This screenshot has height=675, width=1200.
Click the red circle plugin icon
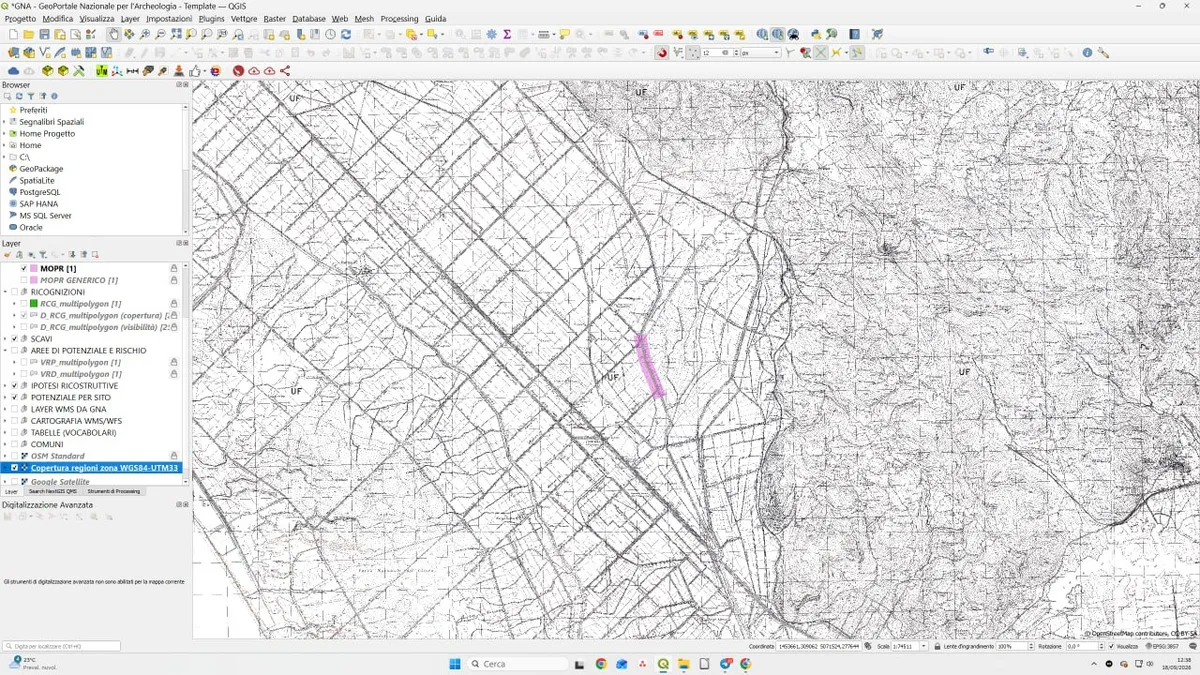tap(238, 71)
